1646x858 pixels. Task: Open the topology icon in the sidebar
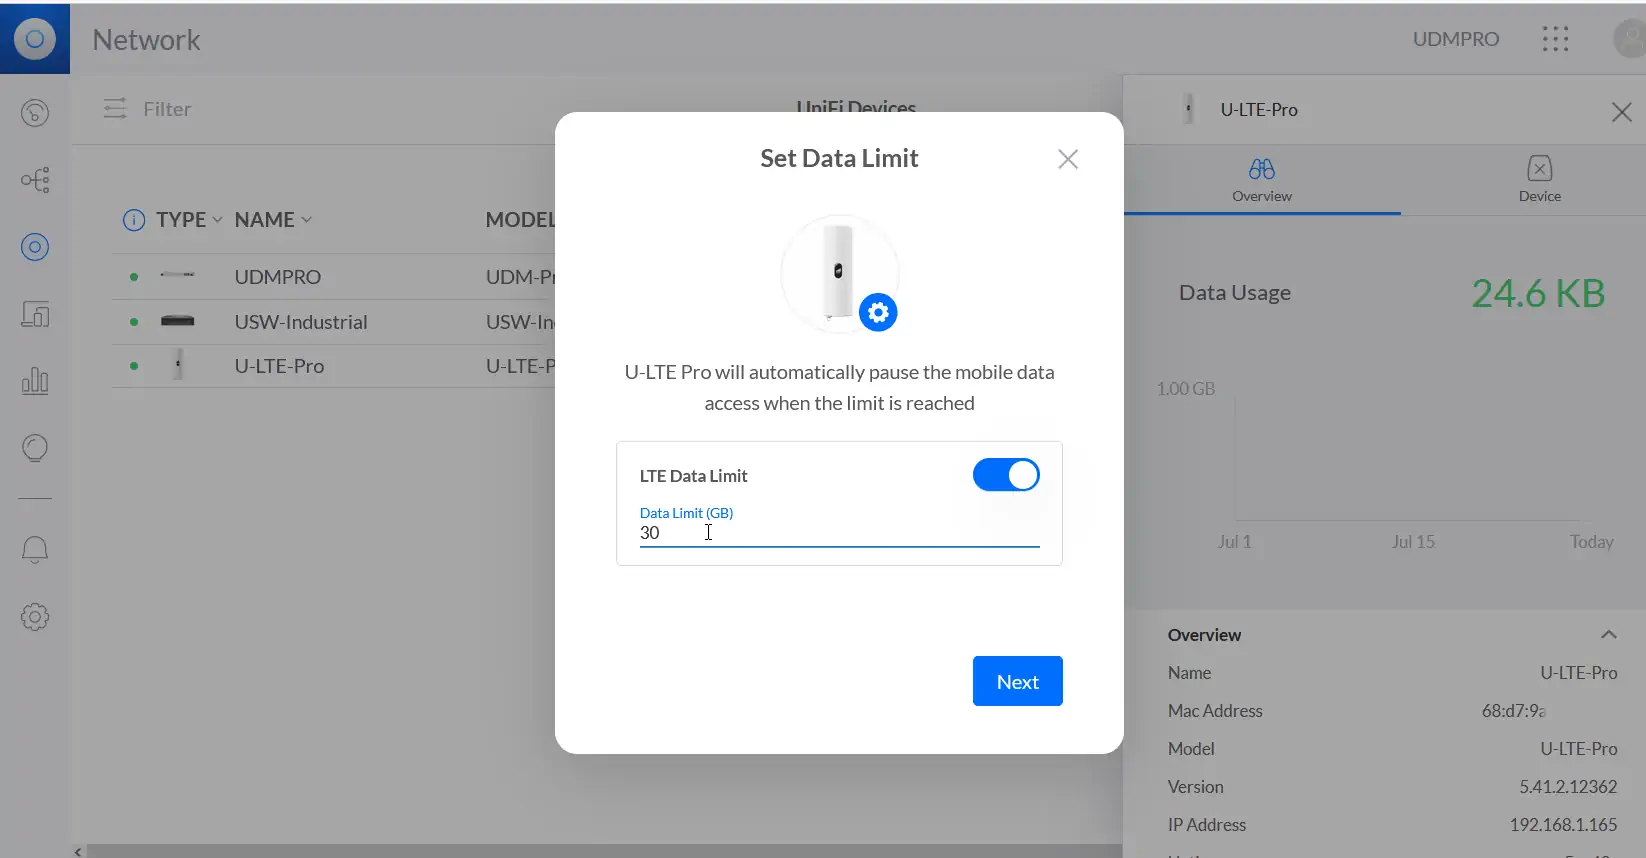(35, 180)
